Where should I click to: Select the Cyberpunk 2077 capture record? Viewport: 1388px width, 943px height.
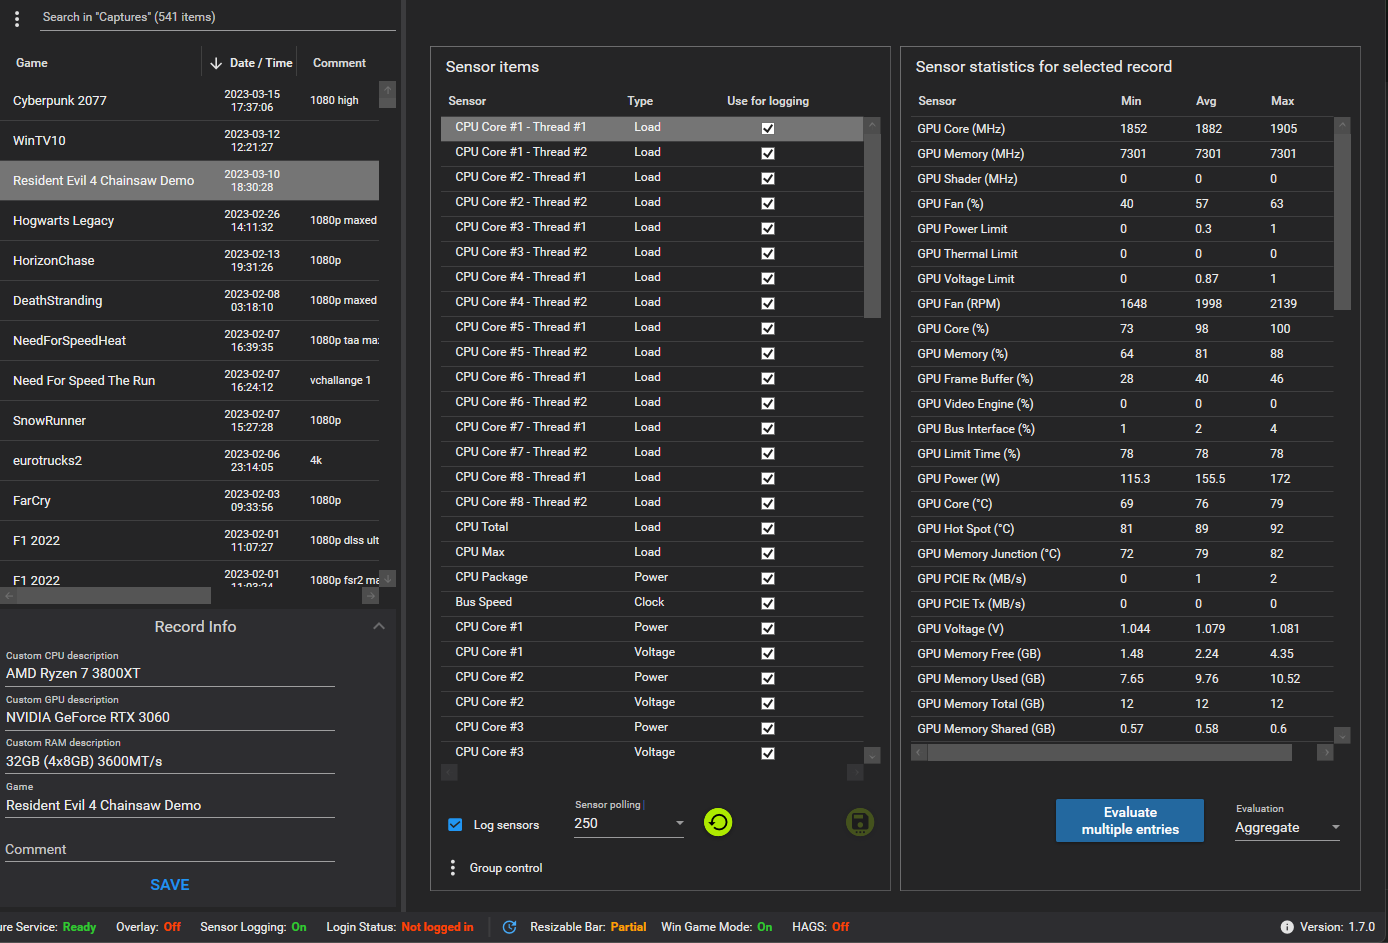189,101
